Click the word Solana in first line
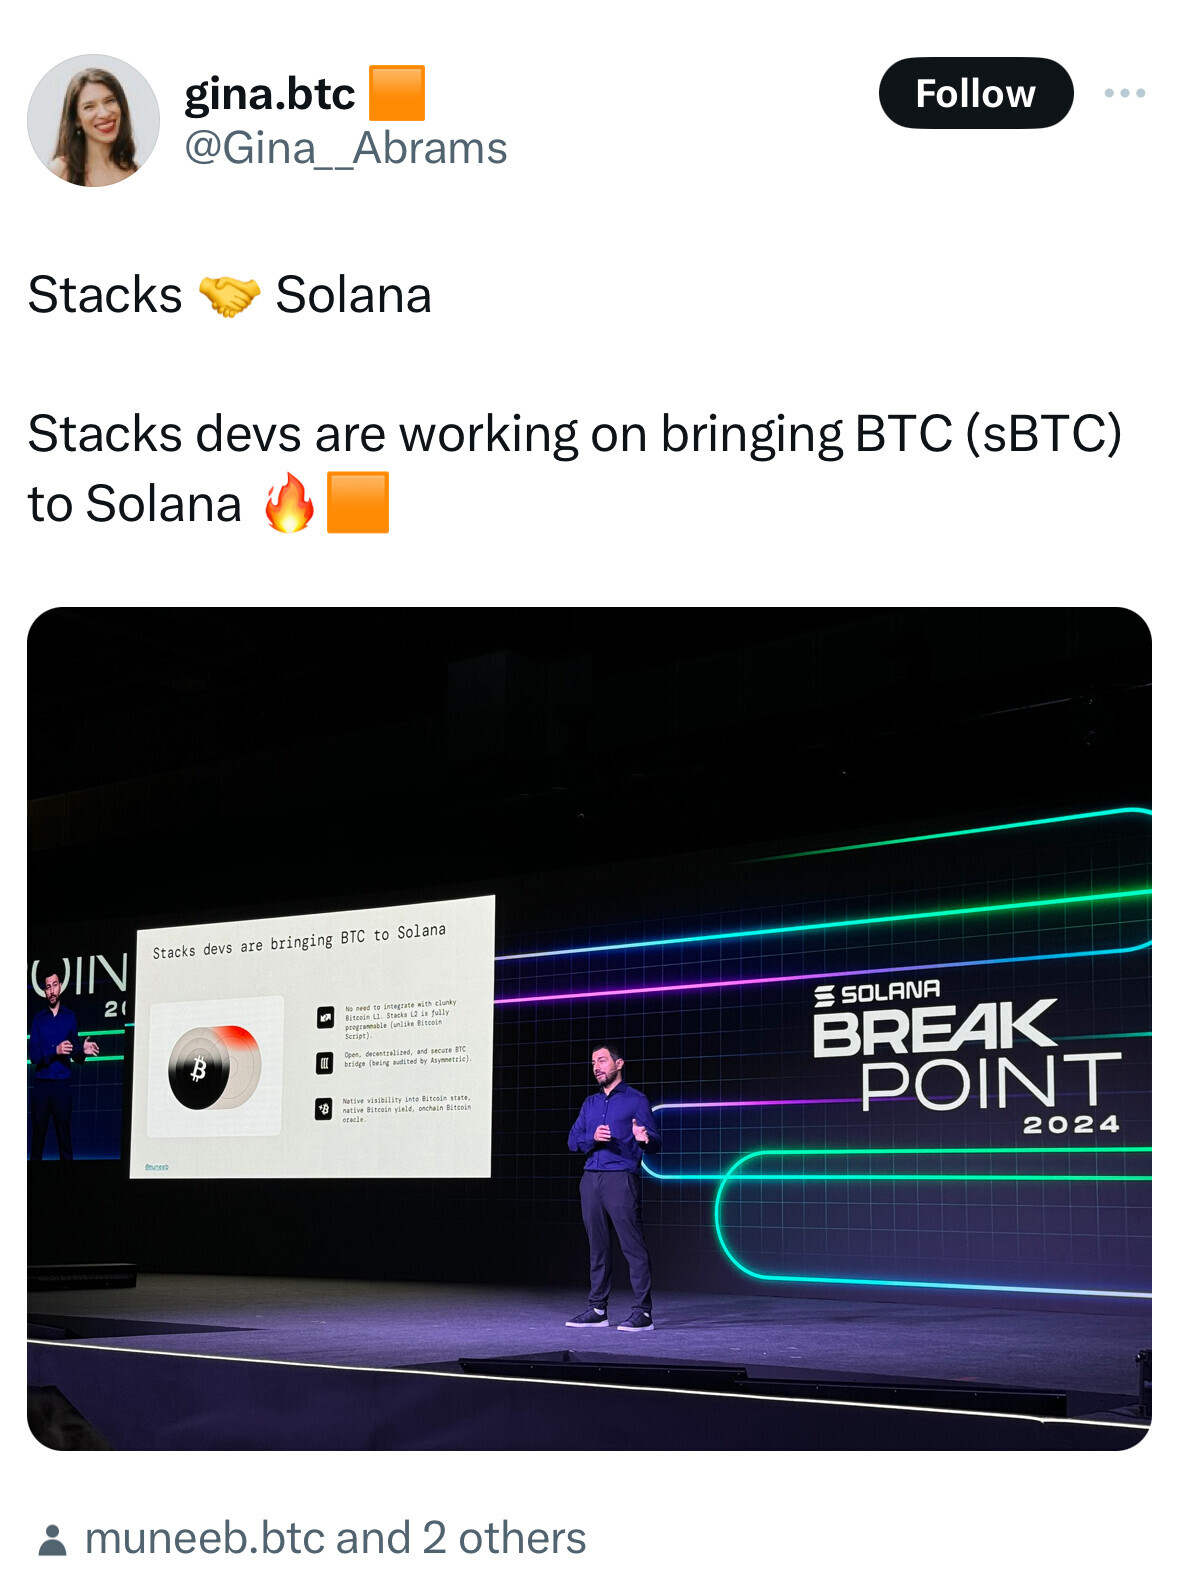Image resolution: width=1179 pixels, height=1592 pixels. [x=353, y=296]
